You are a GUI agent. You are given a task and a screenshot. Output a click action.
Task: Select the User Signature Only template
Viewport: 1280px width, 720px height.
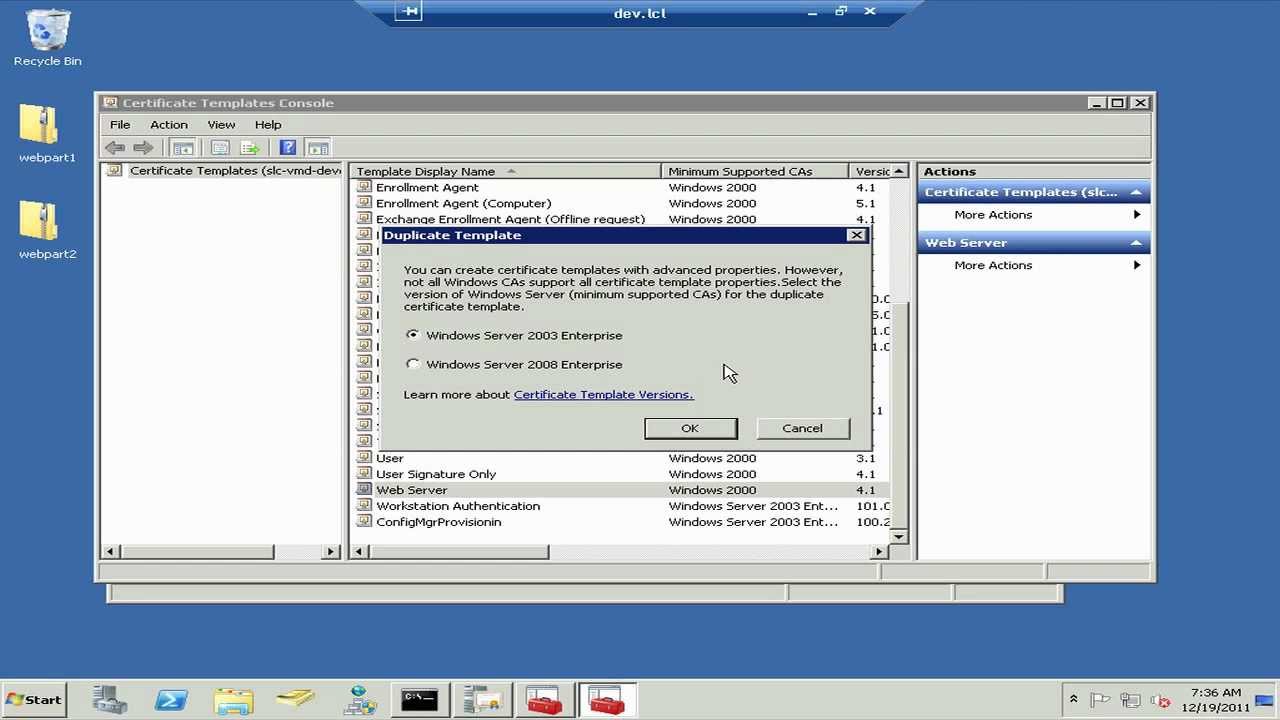coord(436,474)
